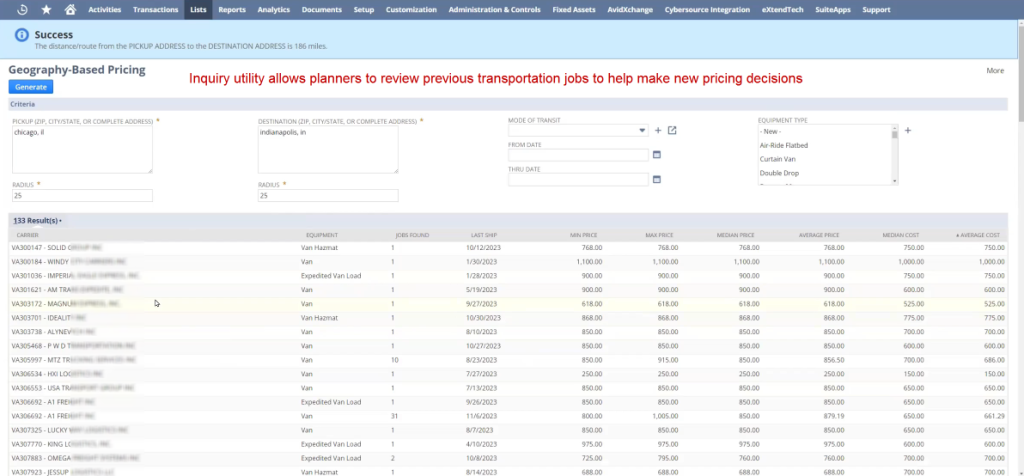The height and width of the screenshot is (476, 1024).
Task: Click the Generate button
Action: (x=31, y=87)
